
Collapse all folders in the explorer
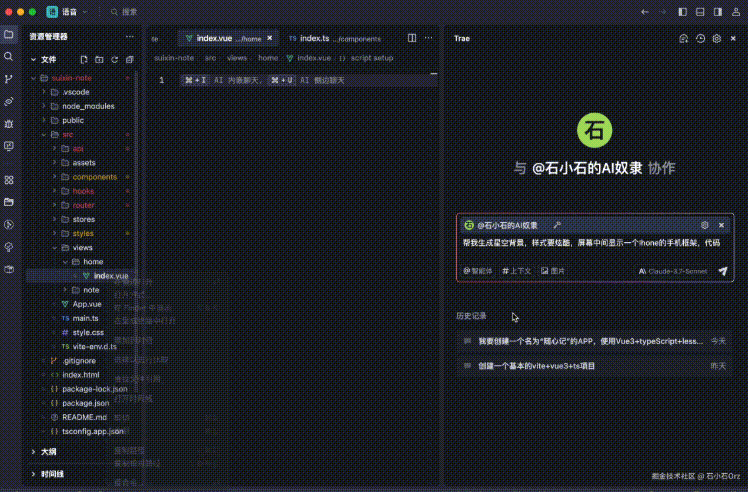130,60
